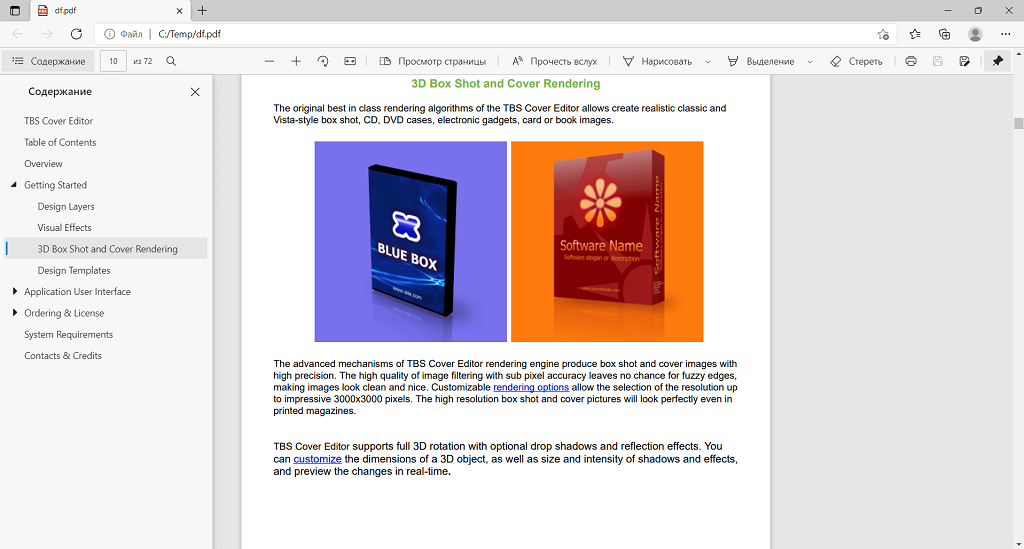Screen dimensions: 1024x549
Task: Expand Application User Interface section
Action: click(x=14, y=291)
